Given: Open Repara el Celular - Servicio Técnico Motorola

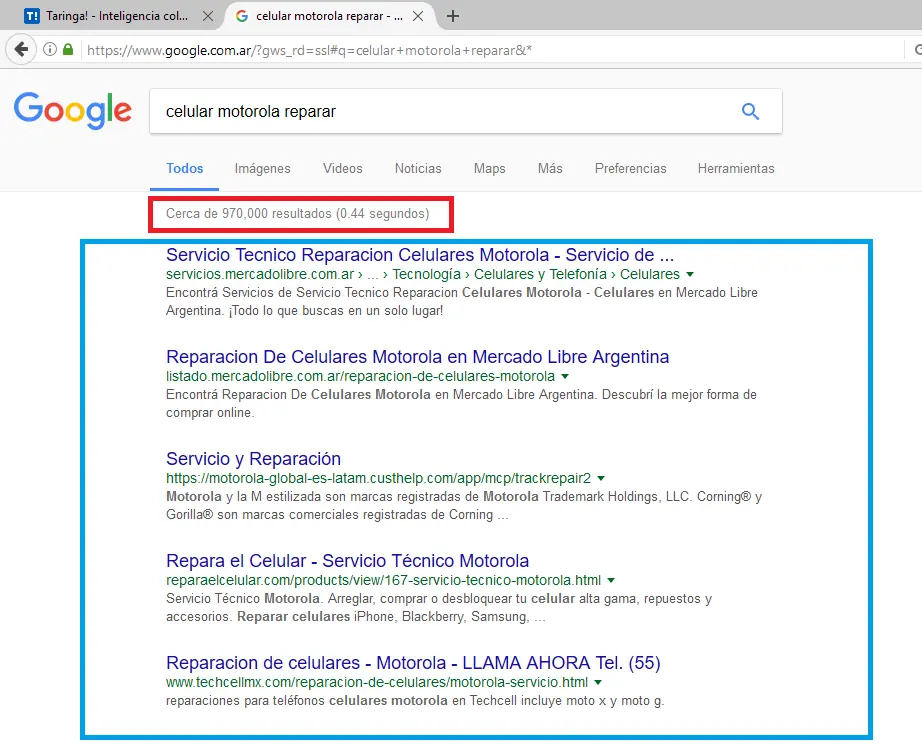Looking at the screenshot, I should coord(348,561).
